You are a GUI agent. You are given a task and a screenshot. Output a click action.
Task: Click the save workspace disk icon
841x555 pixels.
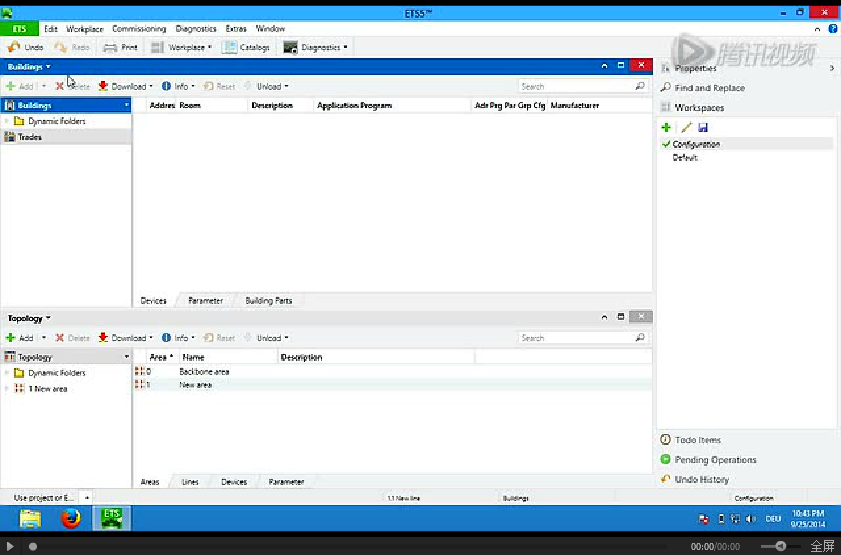click(703, 127)
